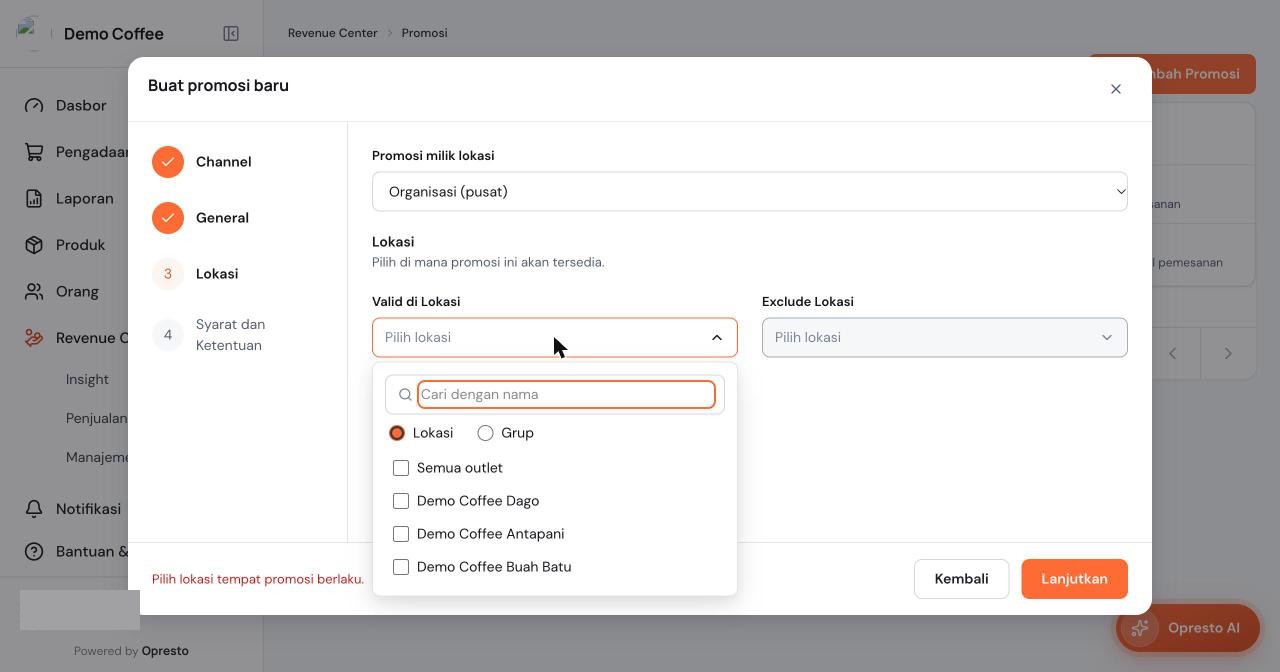Open Manajemen in the sidebar
Viewport: 1280px width, 672px height.
coord(97,457)
